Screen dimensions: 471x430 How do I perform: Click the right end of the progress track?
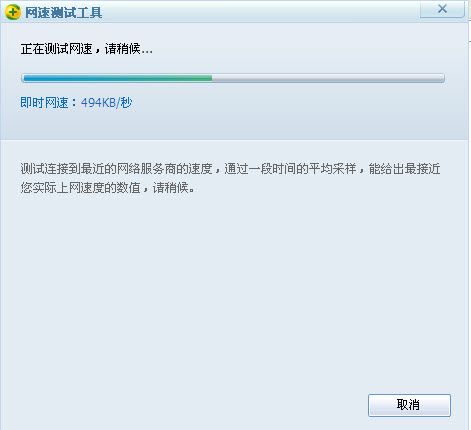440,78
